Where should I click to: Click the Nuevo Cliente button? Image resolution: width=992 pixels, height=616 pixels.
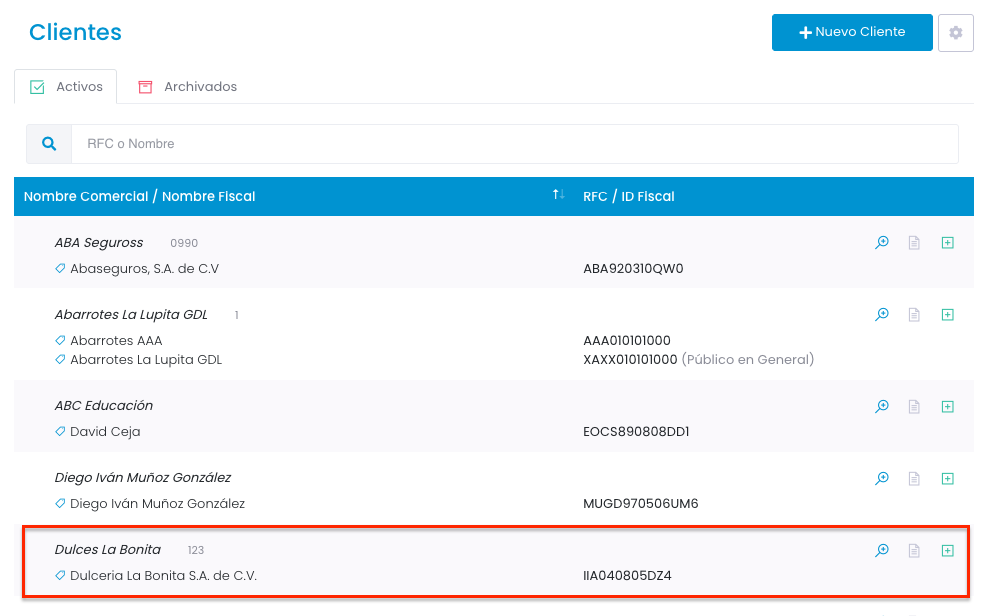(x=852, y=32)
